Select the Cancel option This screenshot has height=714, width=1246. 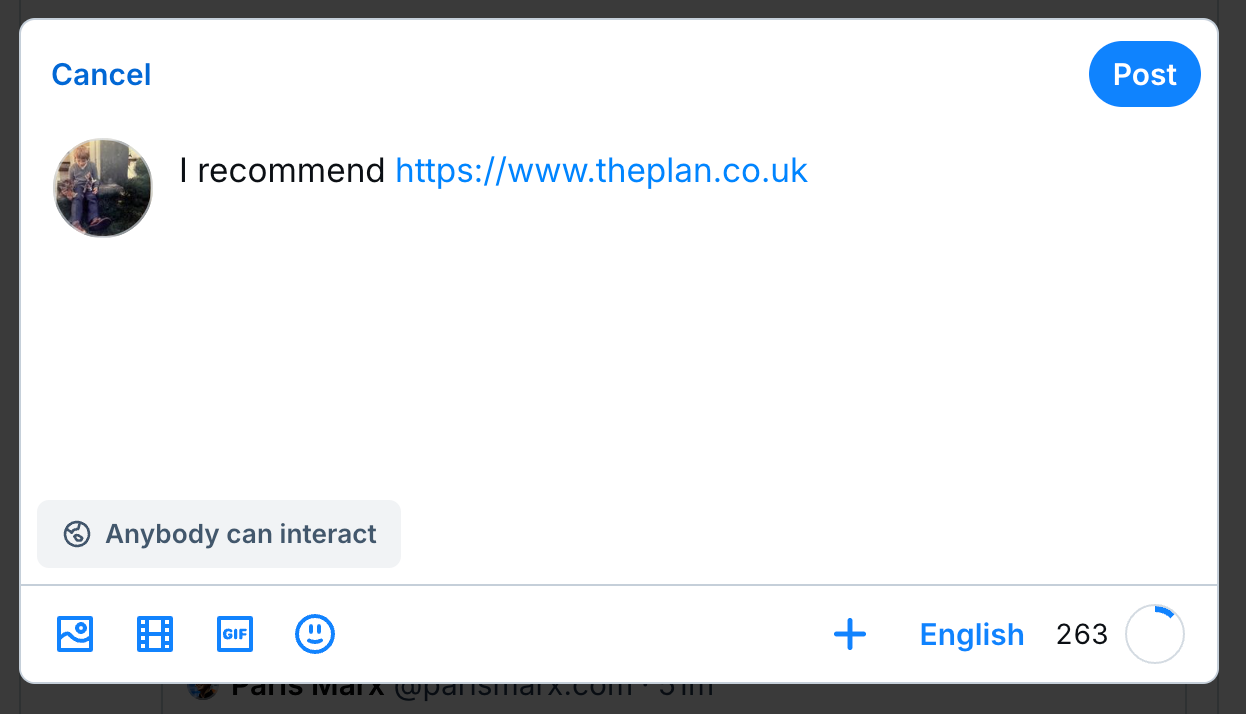click(x=101, y=74)
